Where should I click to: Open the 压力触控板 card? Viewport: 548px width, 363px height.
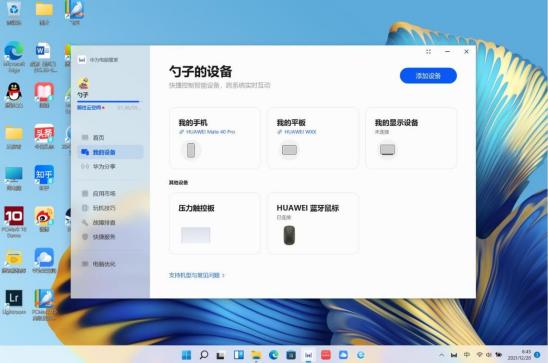tap(215, 223)
